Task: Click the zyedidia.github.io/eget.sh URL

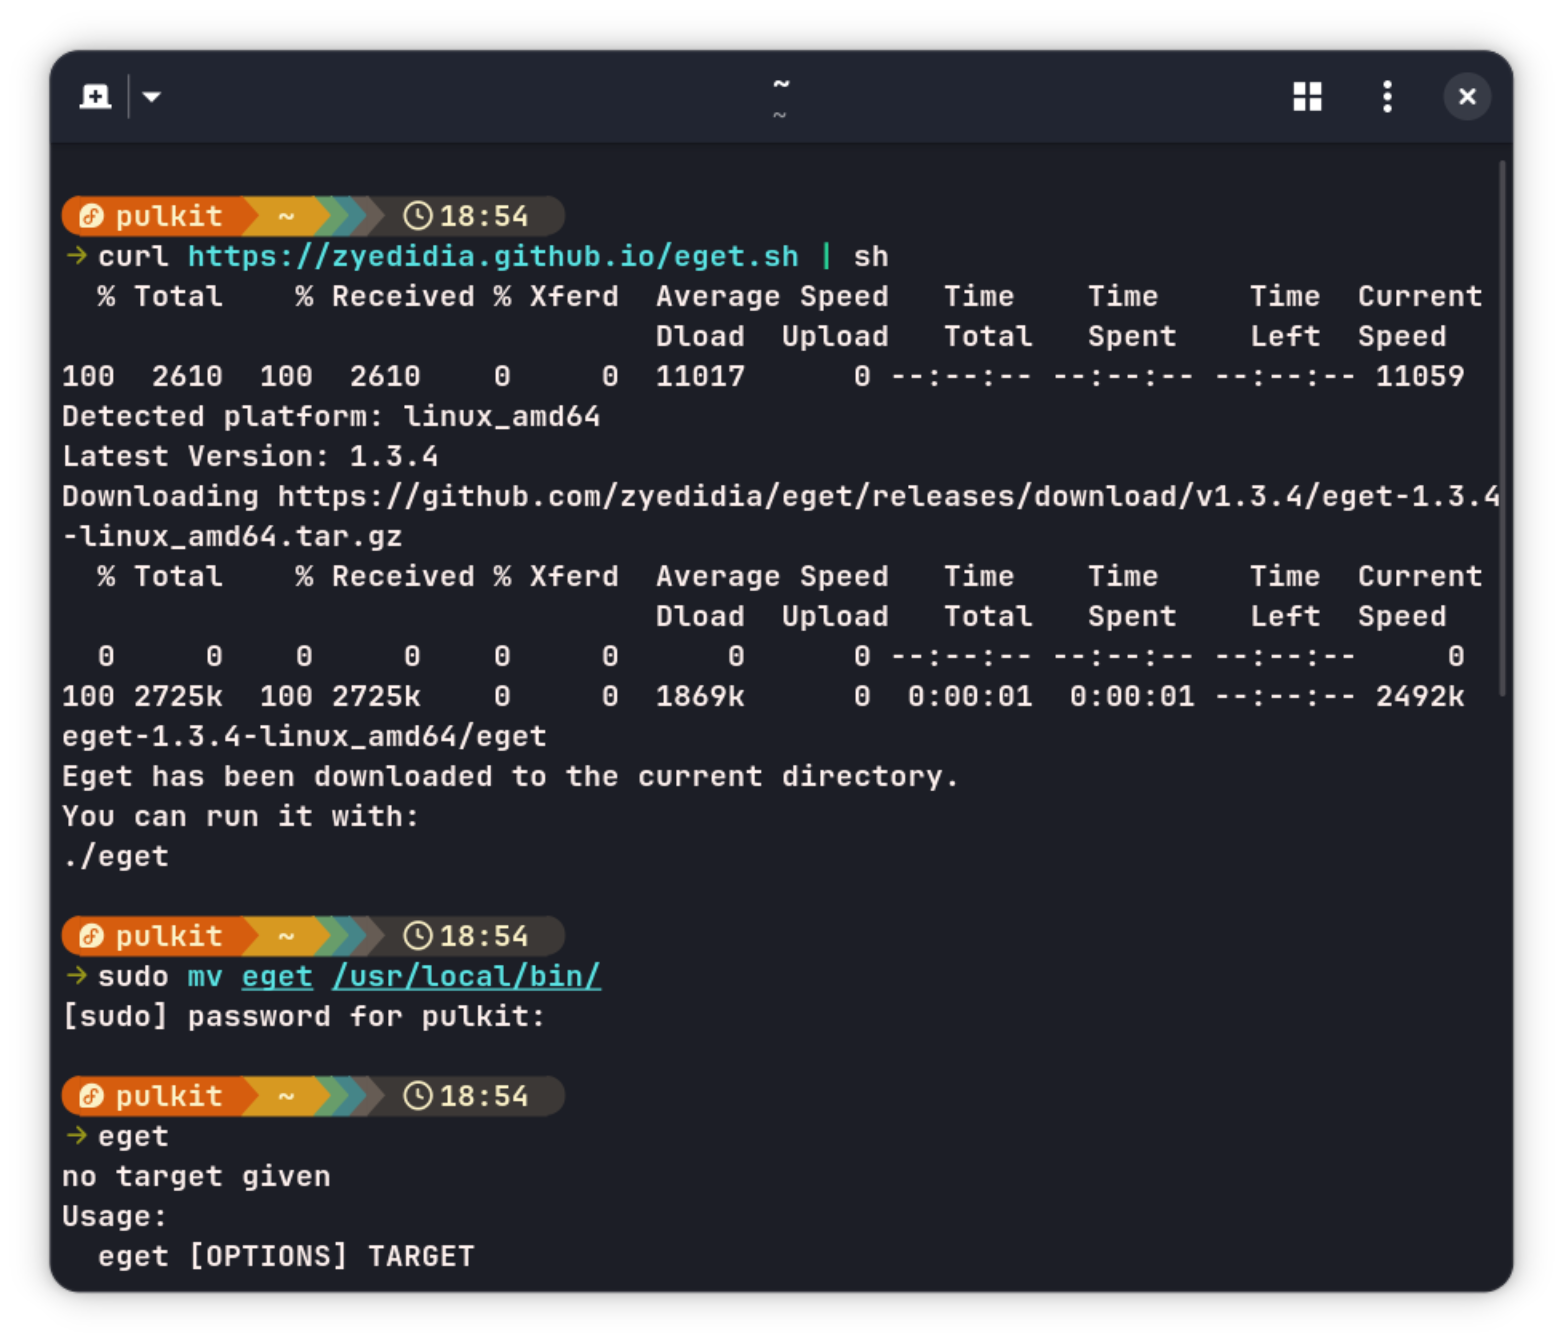Action: coord(493,257)
